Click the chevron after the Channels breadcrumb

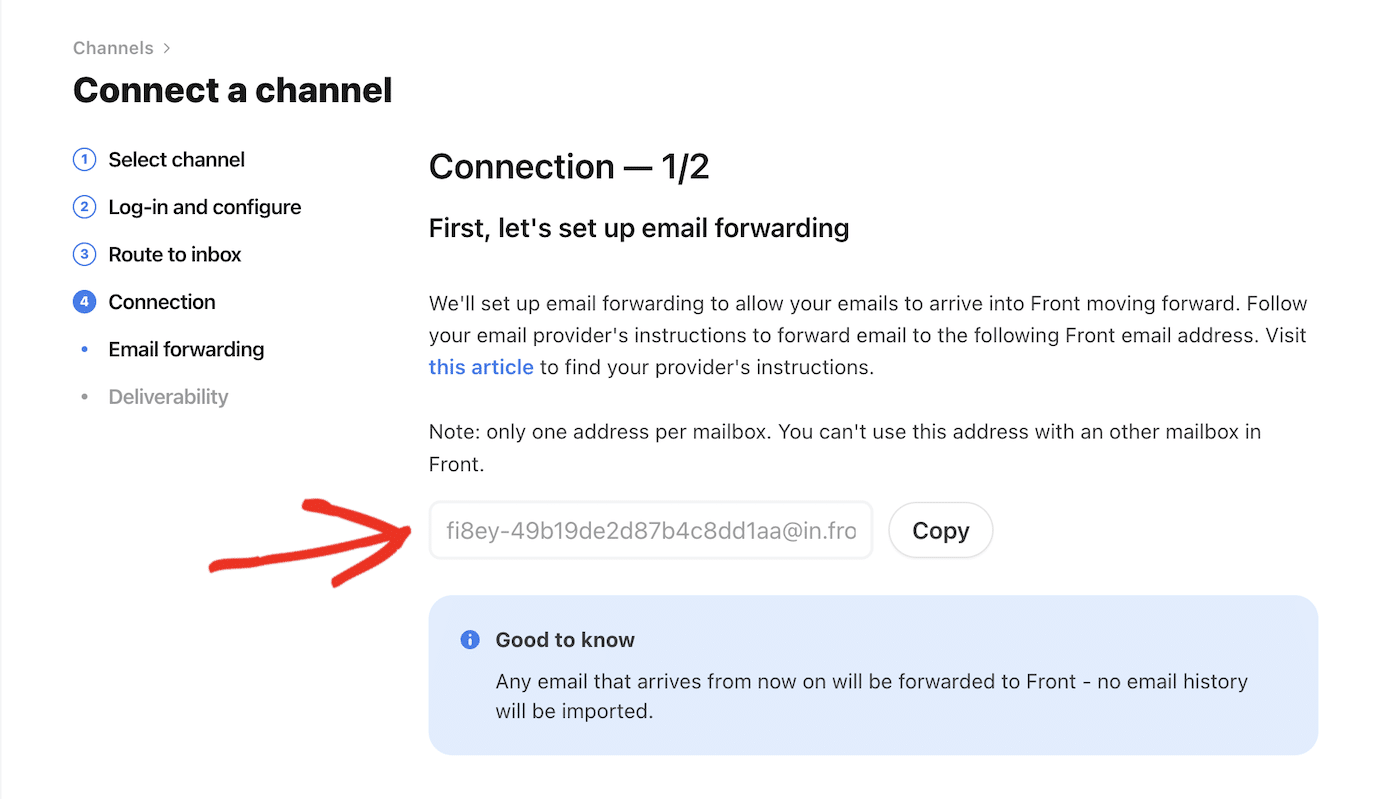(x=166, y=47)
